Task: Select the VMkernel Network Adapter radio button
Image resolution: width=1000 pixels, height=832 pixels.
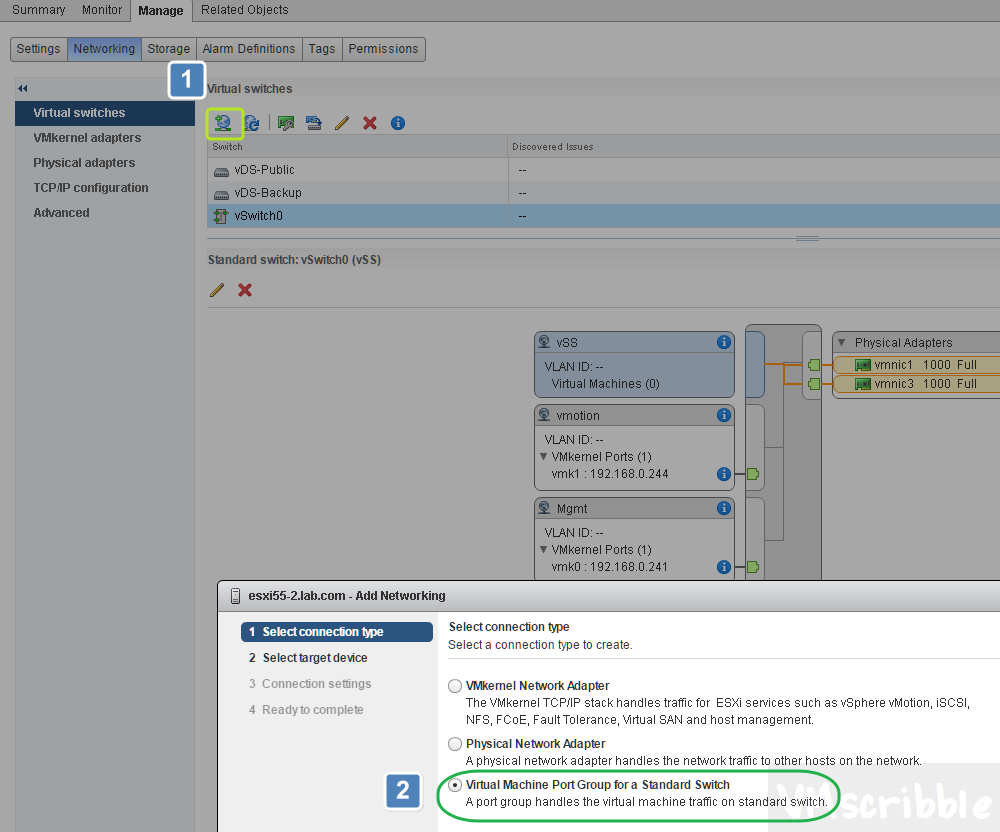Action: point(456,686)
